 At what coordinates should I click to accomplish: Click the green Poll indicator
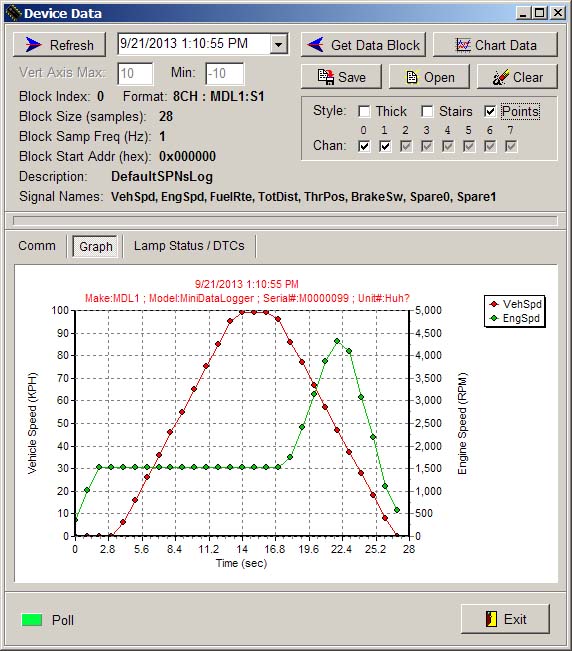coord(32,620)
